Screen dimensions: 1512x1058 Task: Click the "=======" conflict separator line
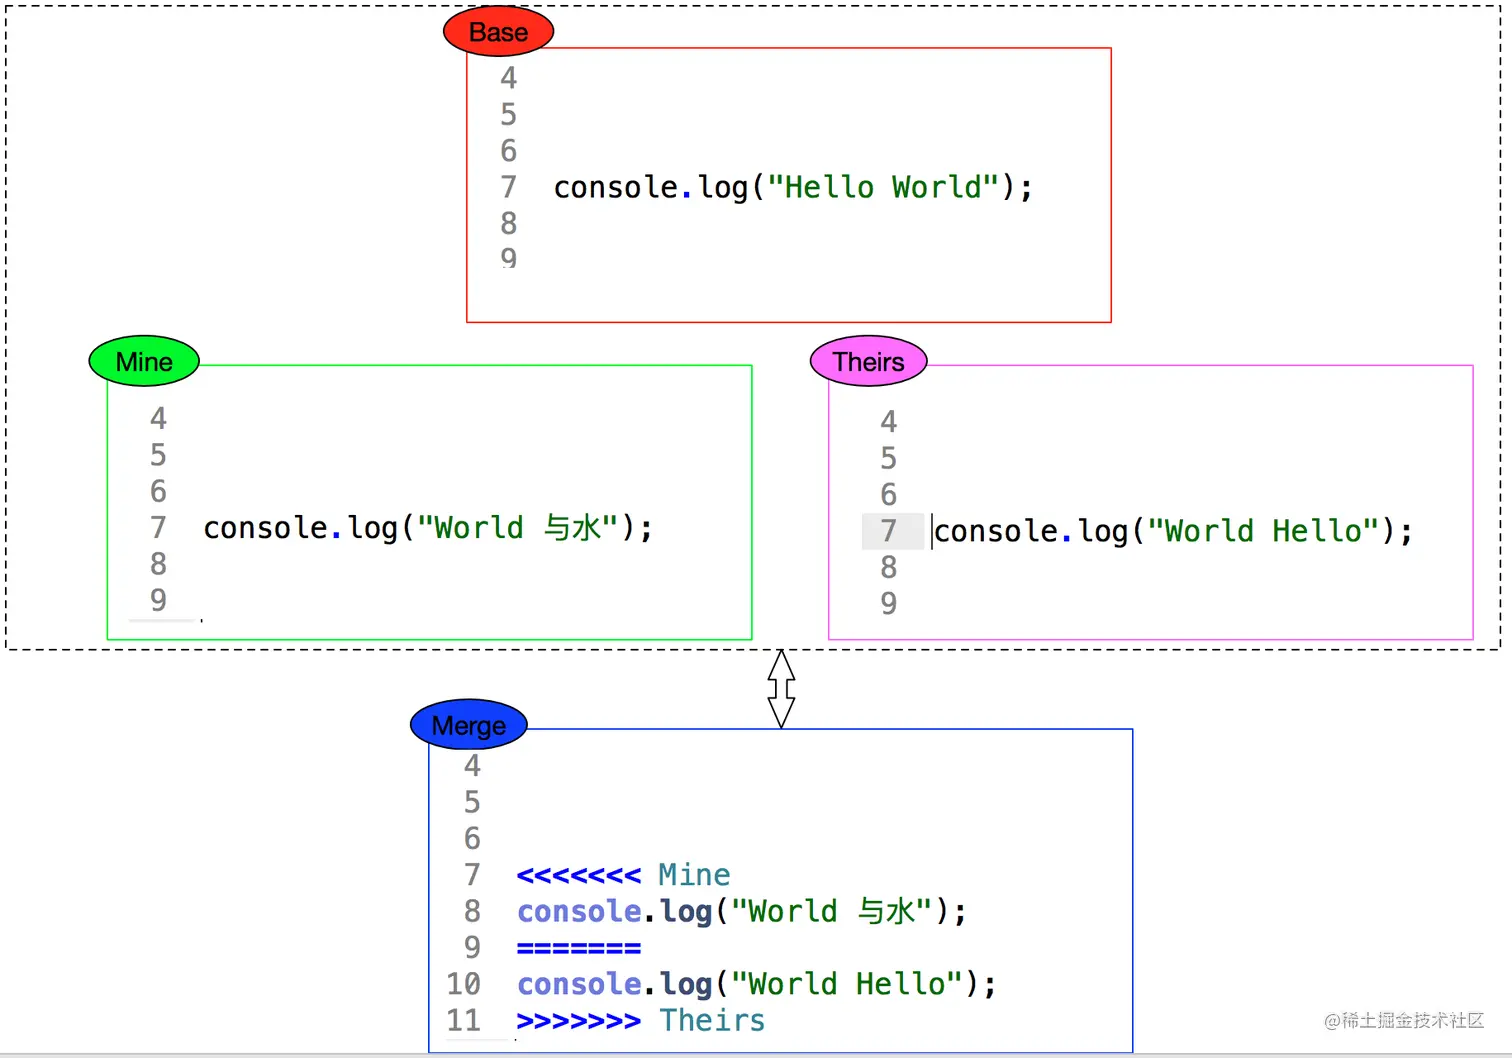pos(579,947)
